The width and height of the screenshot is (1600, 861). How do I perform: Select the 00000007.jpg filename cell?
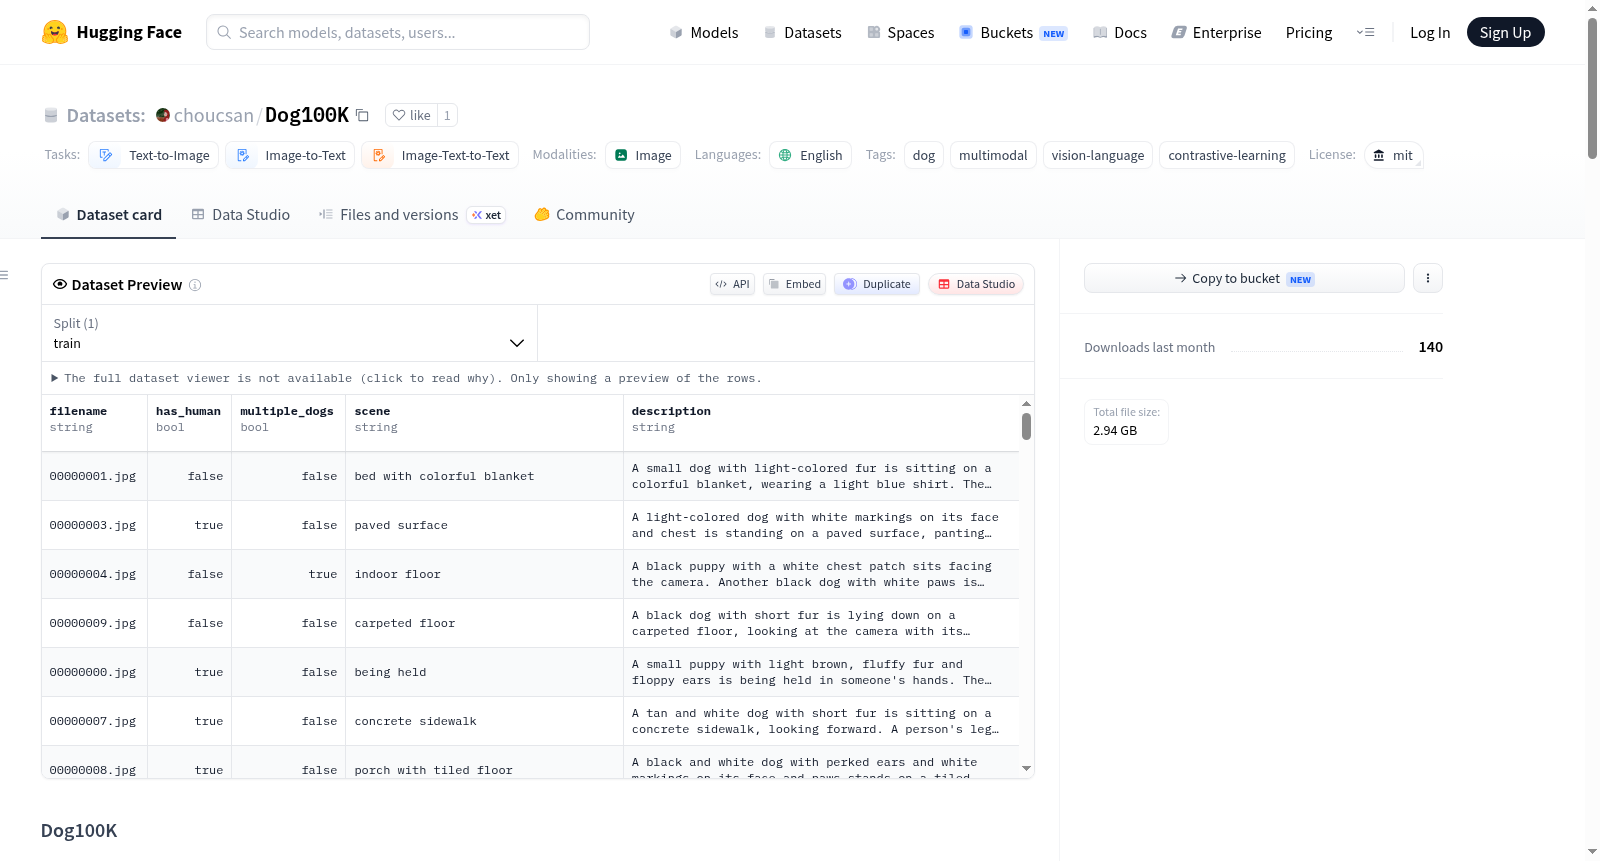tap(95, 721)
